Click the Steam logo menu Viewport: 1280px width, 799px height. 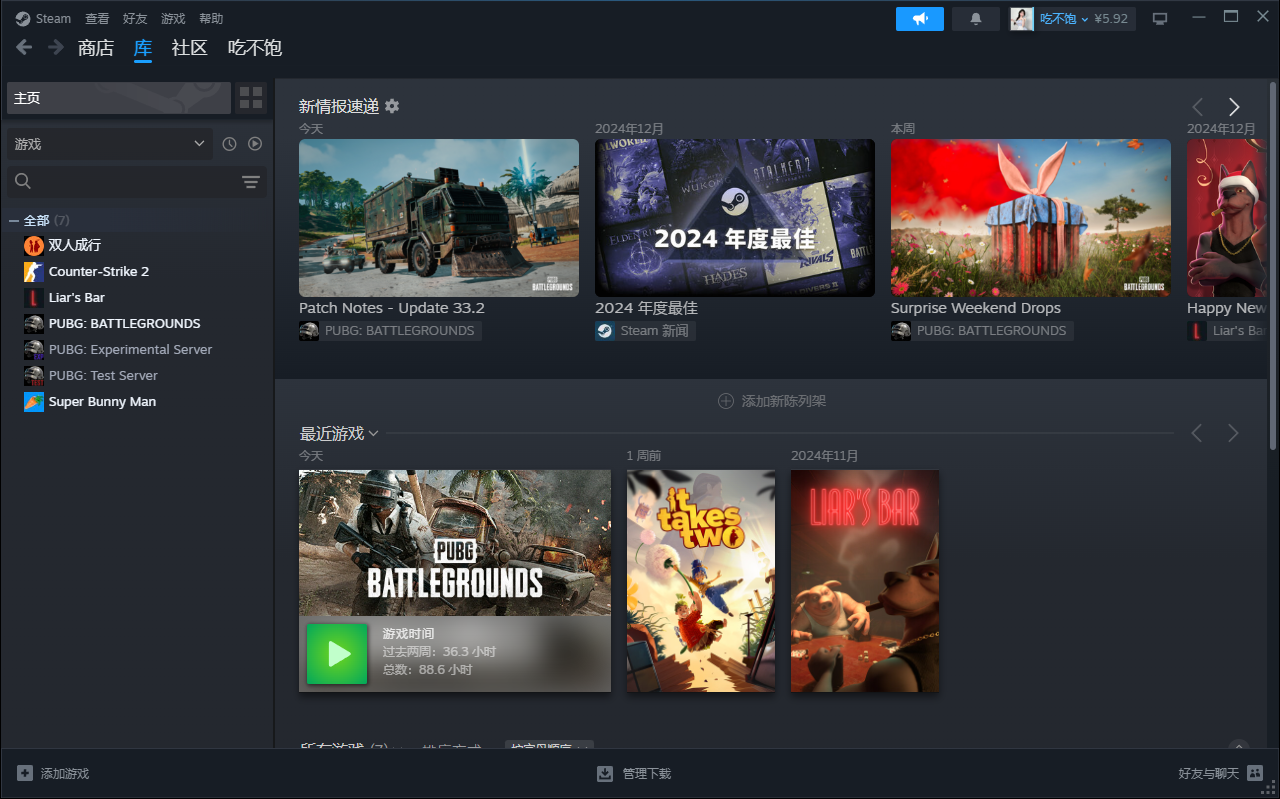point(43,18)
